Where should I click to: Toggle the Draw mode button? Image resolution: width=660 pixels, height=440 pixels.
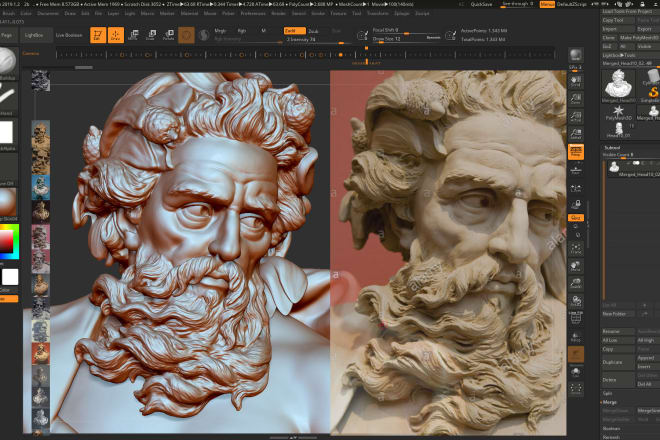(116, 35)
